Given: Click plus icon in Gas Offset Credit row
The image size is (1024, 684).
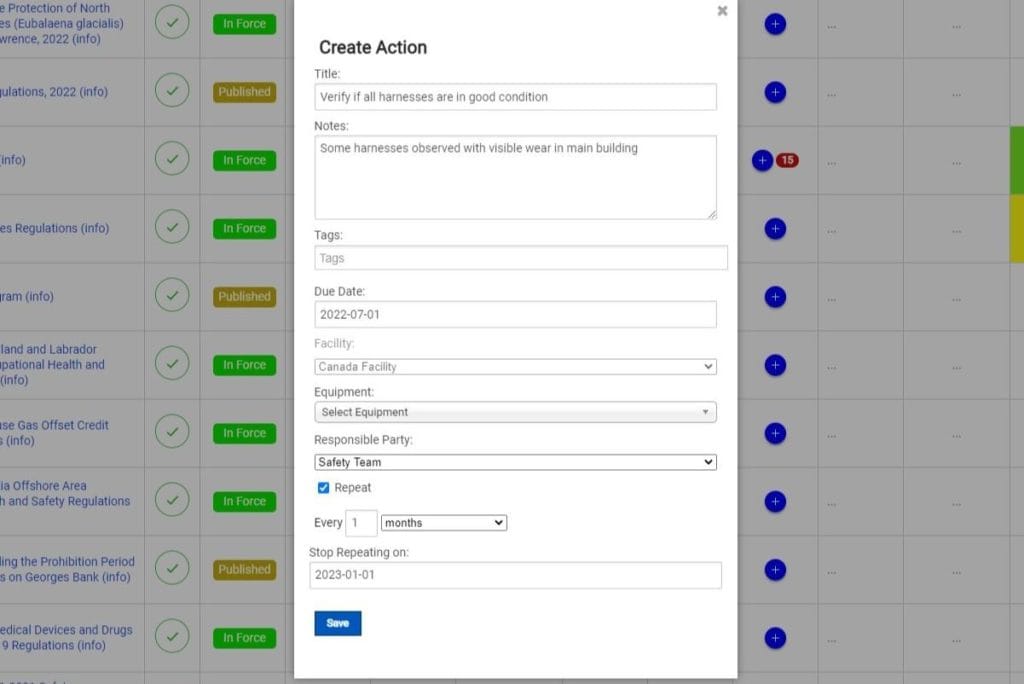Looking at the screenshot, I should pyautogui.click(x=775, y=433).
